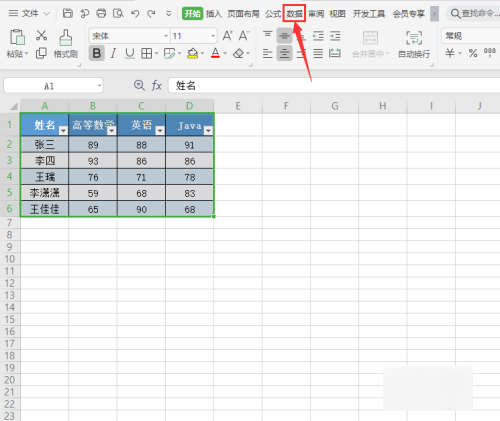Click the Print icon

coord(101,13)
